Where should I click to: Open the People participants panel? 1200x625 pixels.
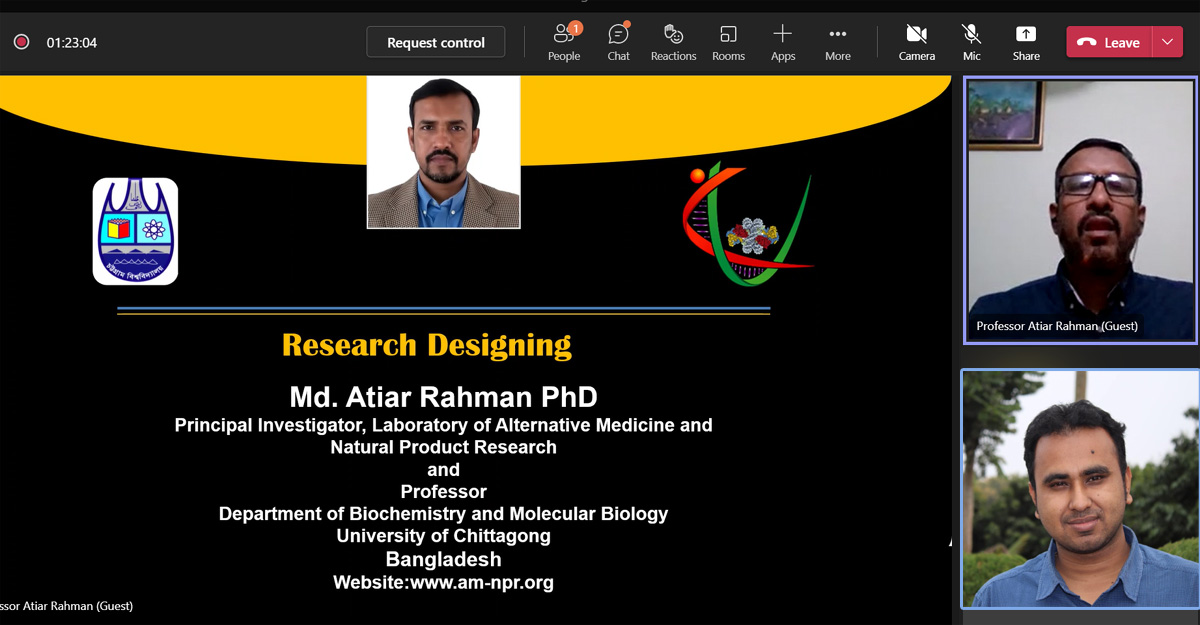coord(564,42)
